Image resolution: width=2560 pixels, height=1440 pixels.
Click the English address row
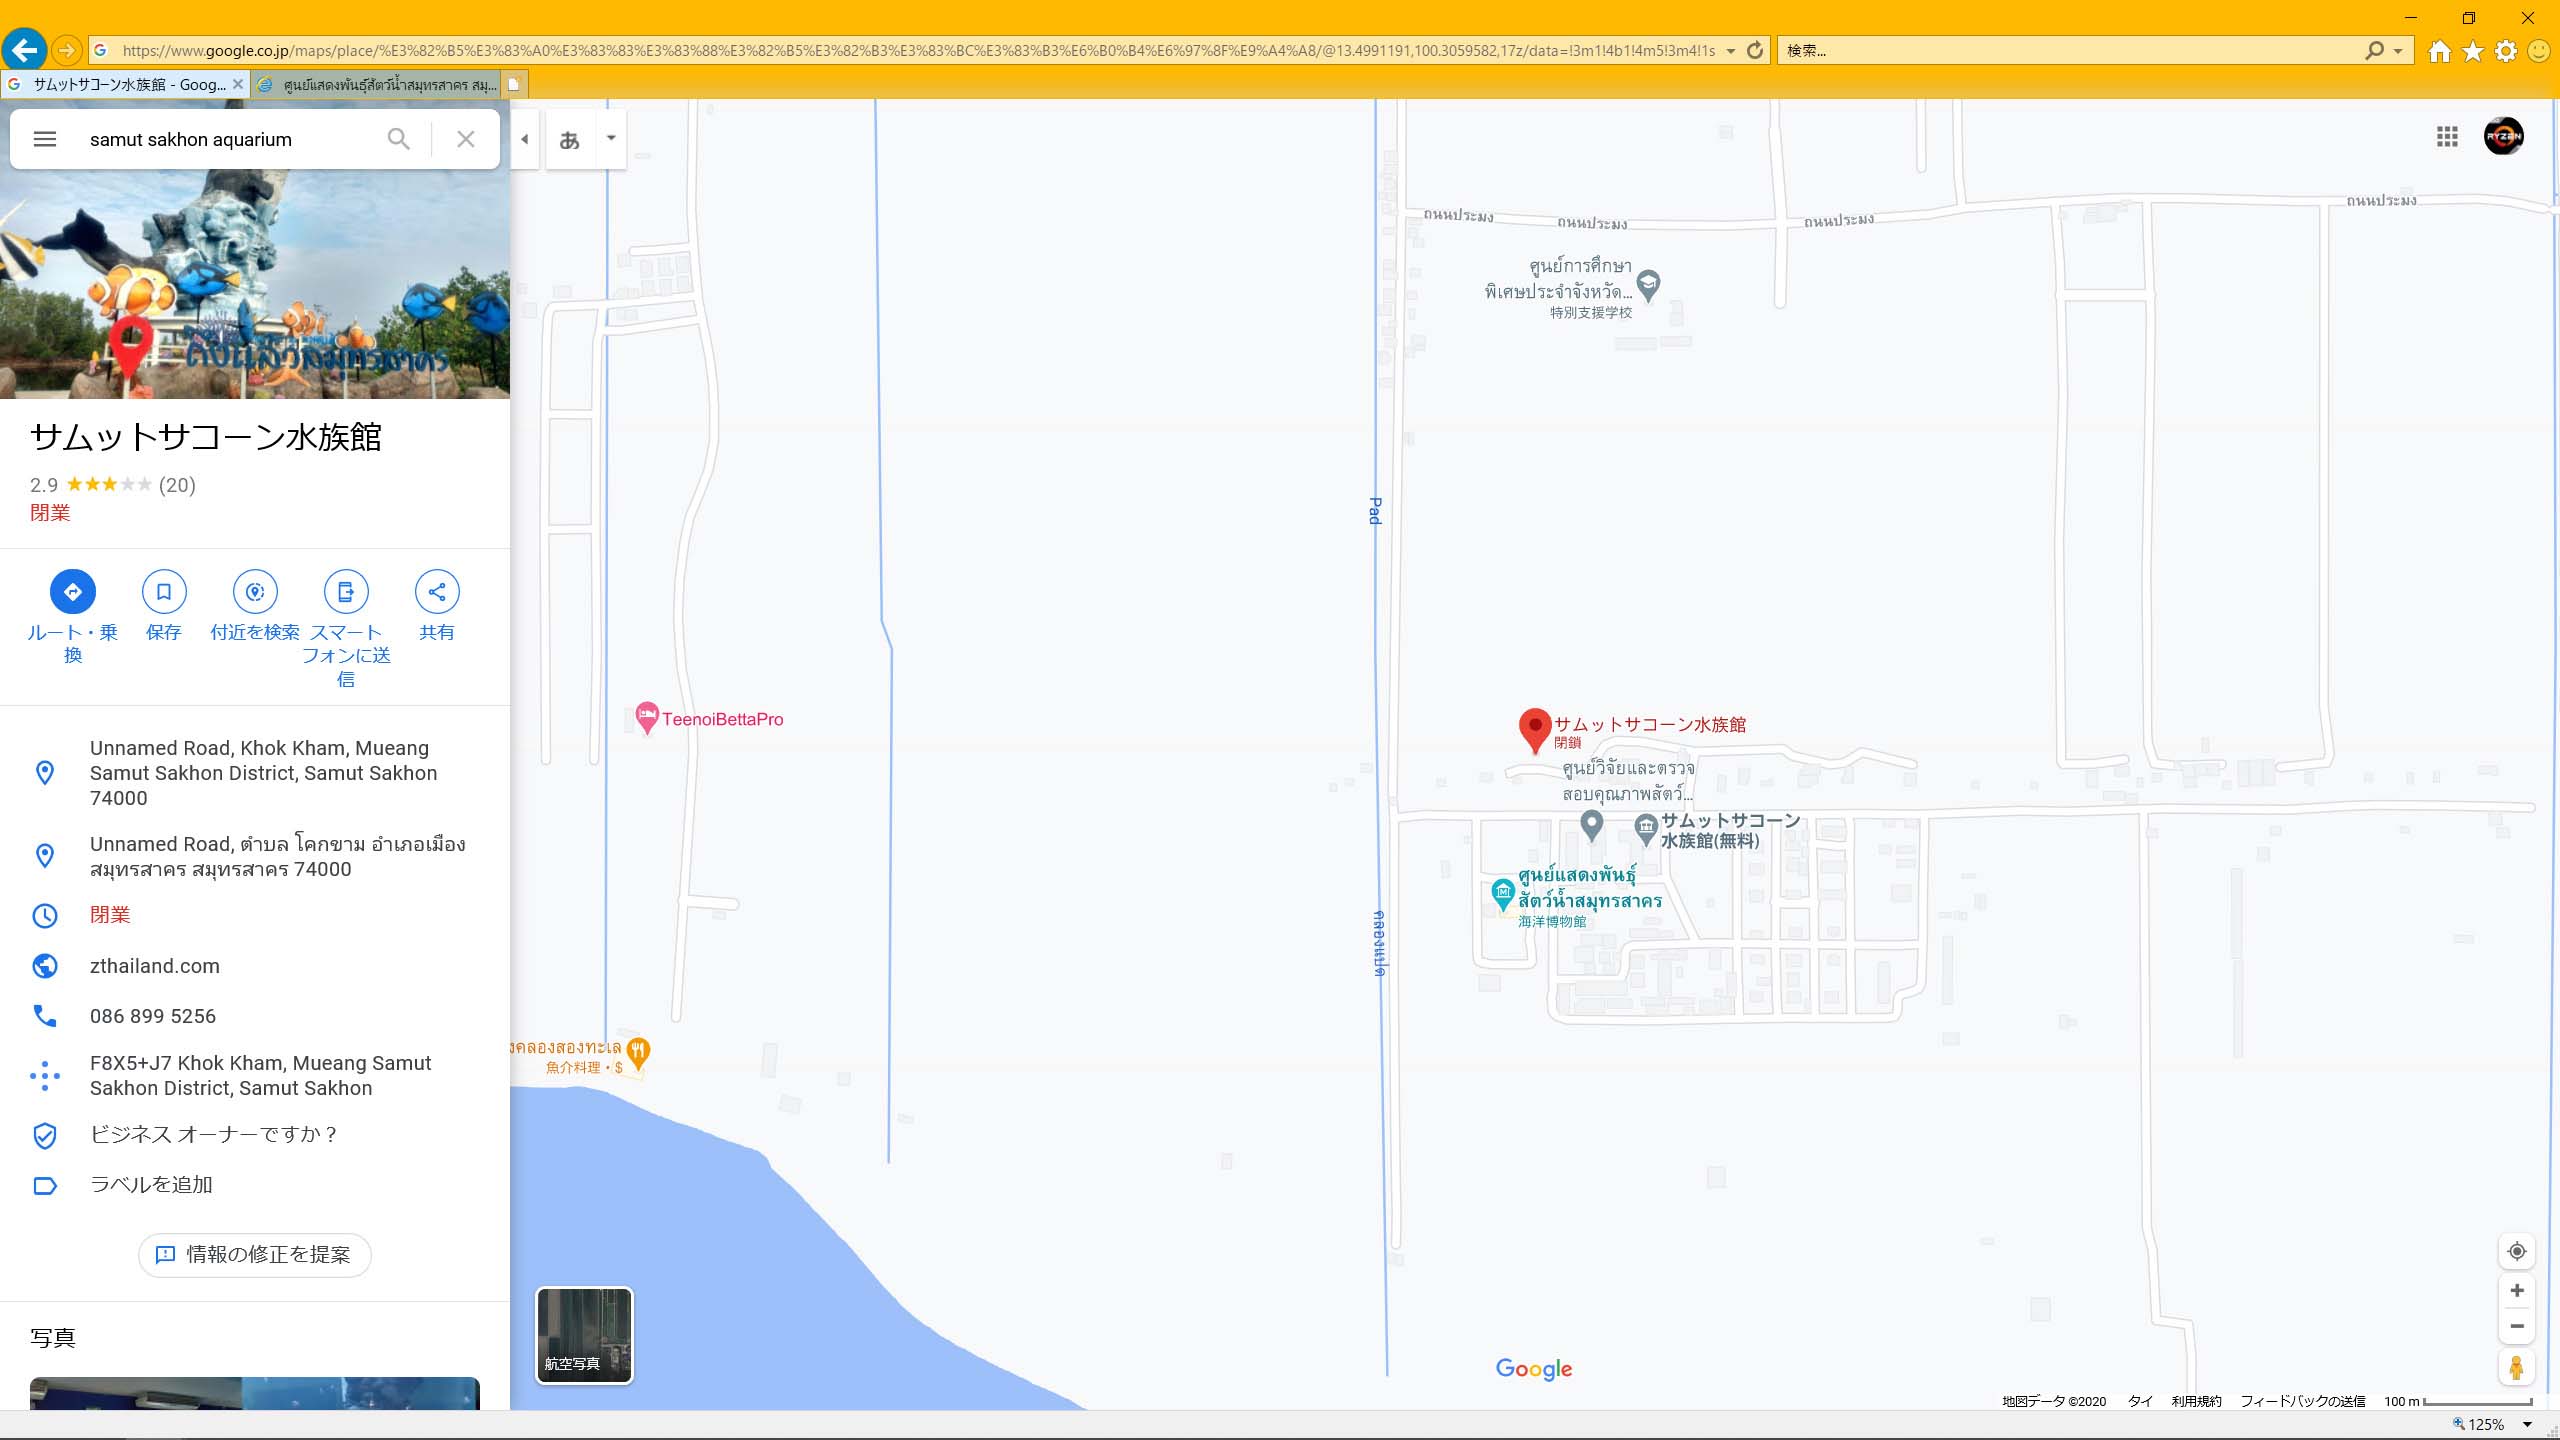[255, 773]
